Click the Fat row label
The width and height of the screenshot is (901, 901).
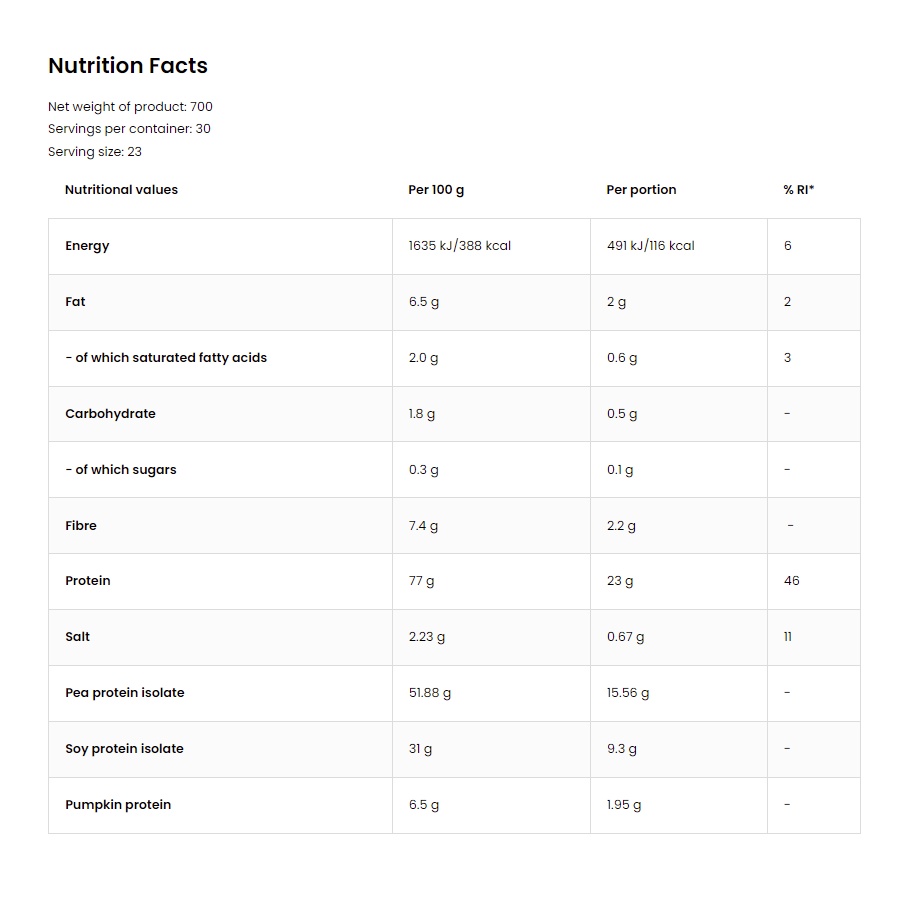point(75,302)
